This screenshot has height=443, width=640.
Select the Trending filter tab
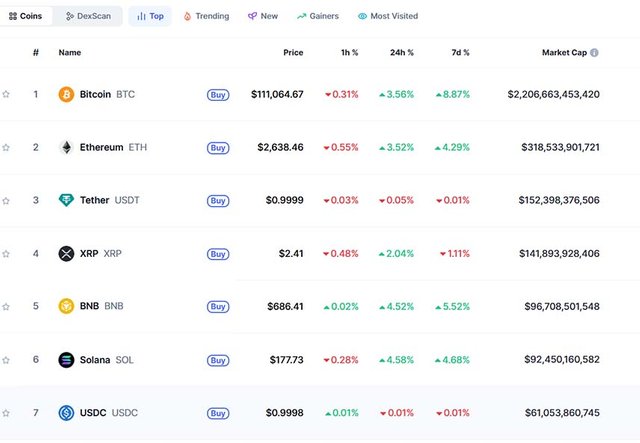coord(207,16)
